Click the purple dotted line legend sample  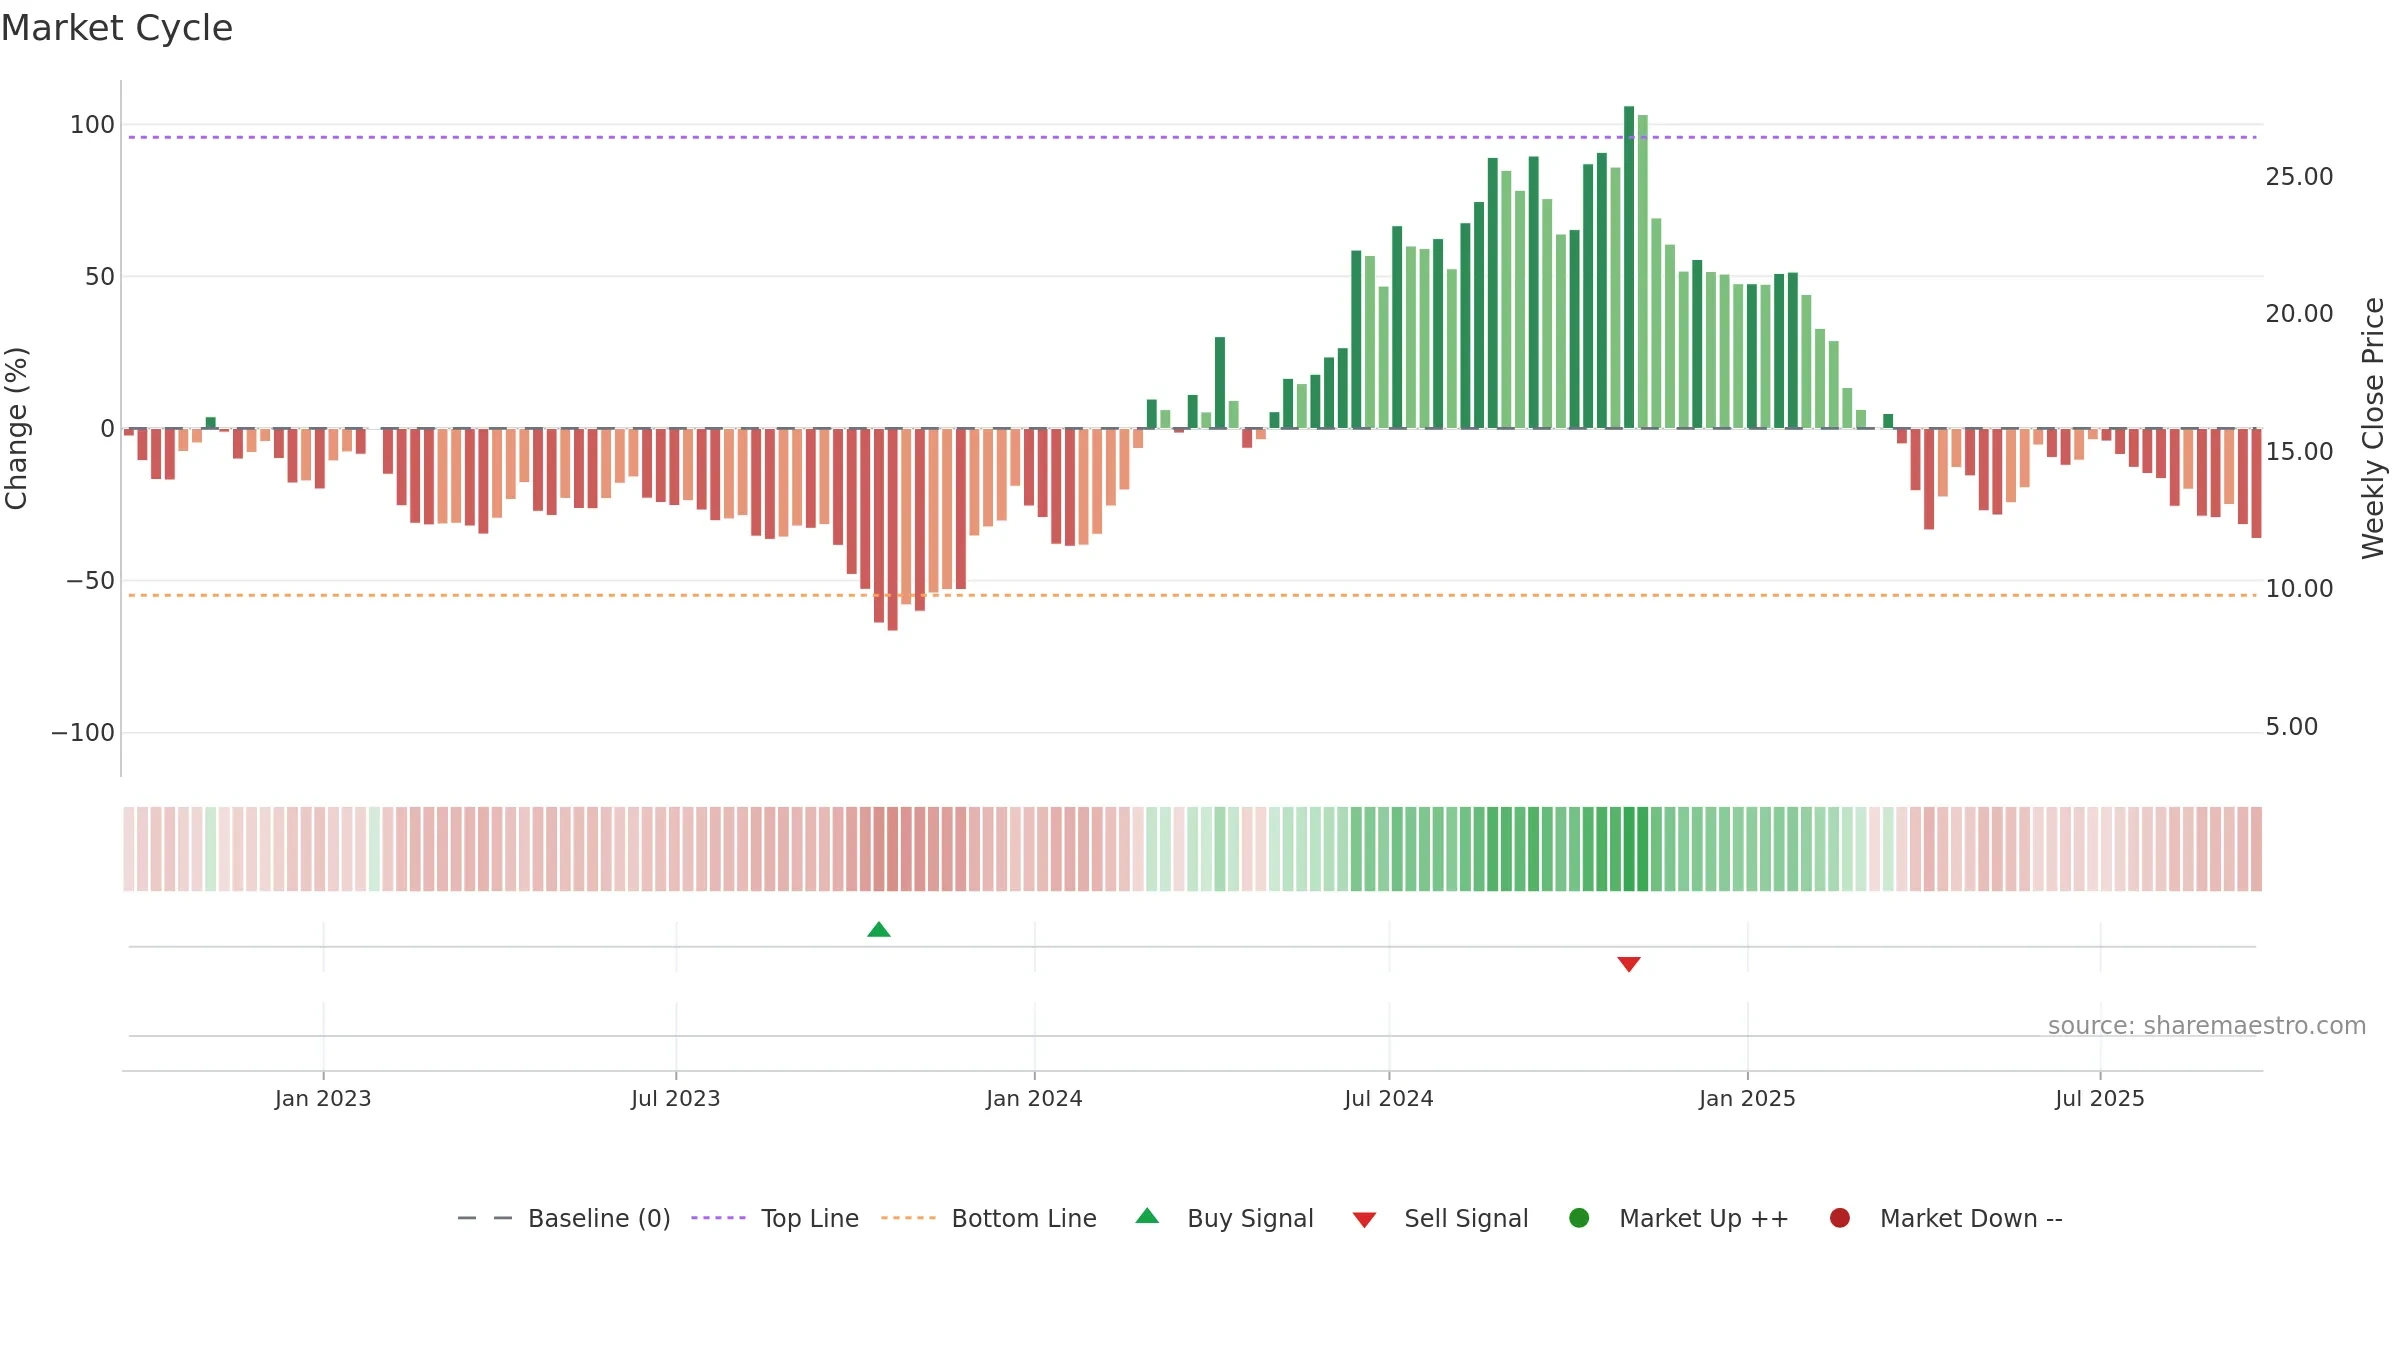(x=718, y=1218)
